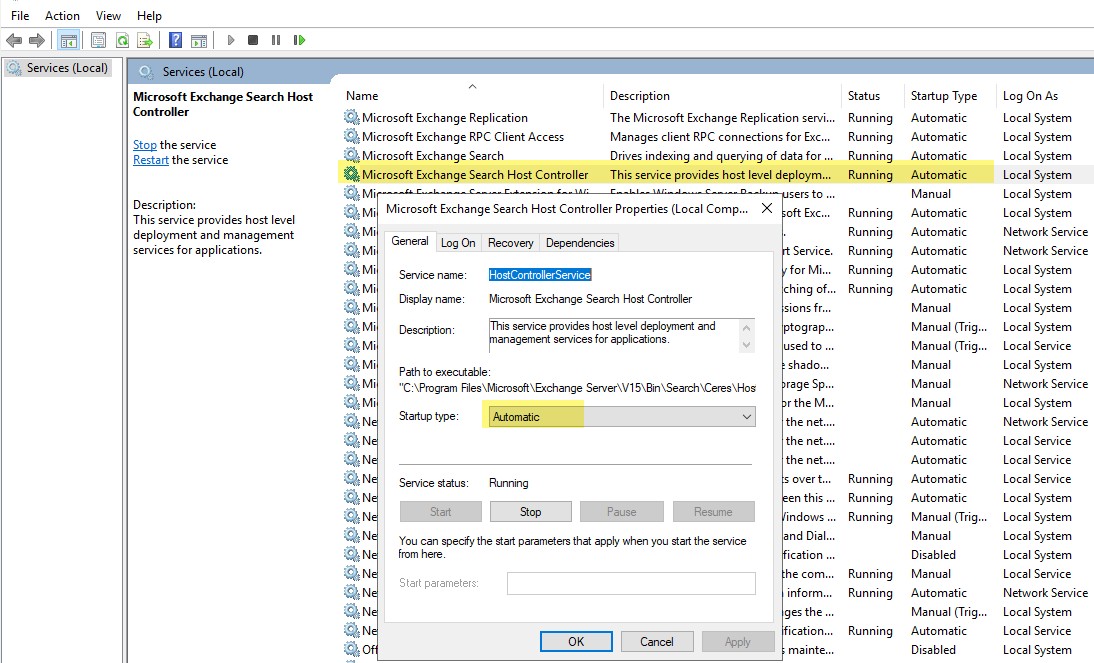This screenshot has width=1094, height=663.
Task: Click the Start Service play icon
Action: coord(231,40)
